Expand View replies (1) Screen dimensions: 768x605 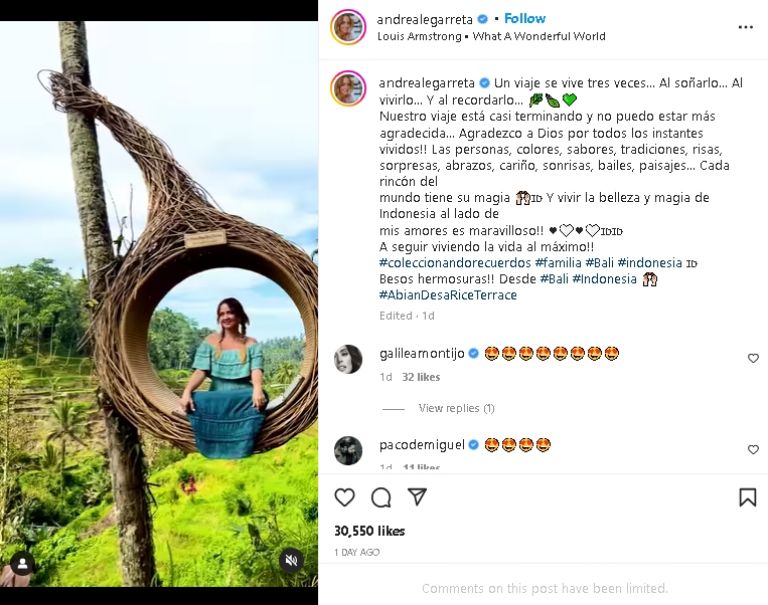coord(456,408)
